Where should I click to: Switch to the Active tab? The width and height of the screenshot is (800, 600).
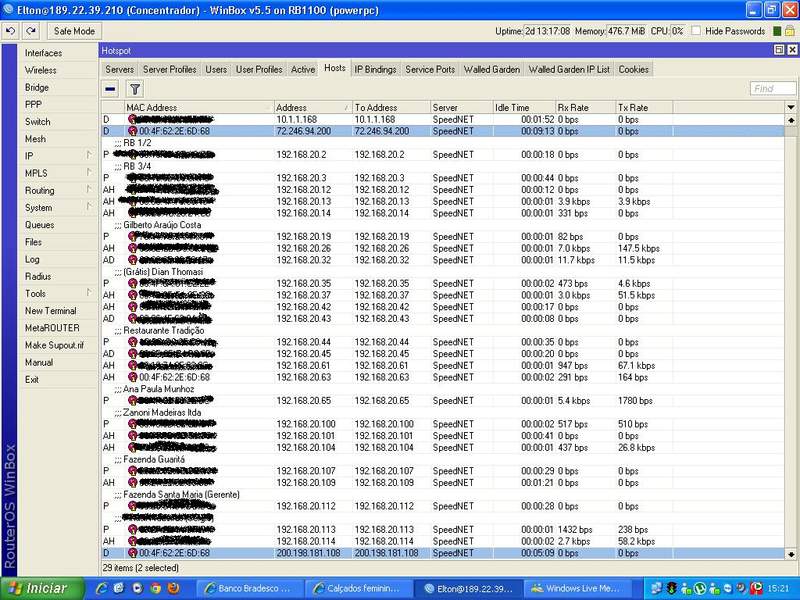[303, 69]
